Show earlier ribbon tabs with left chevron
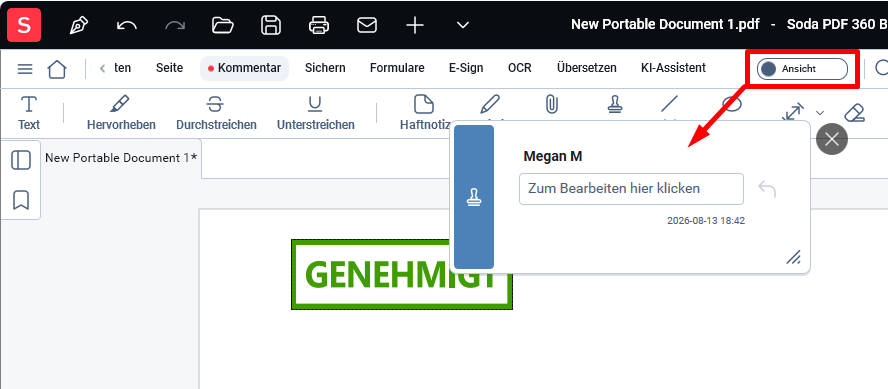The width and height of the screenshot is (888, 389). (x=103, y=69)
